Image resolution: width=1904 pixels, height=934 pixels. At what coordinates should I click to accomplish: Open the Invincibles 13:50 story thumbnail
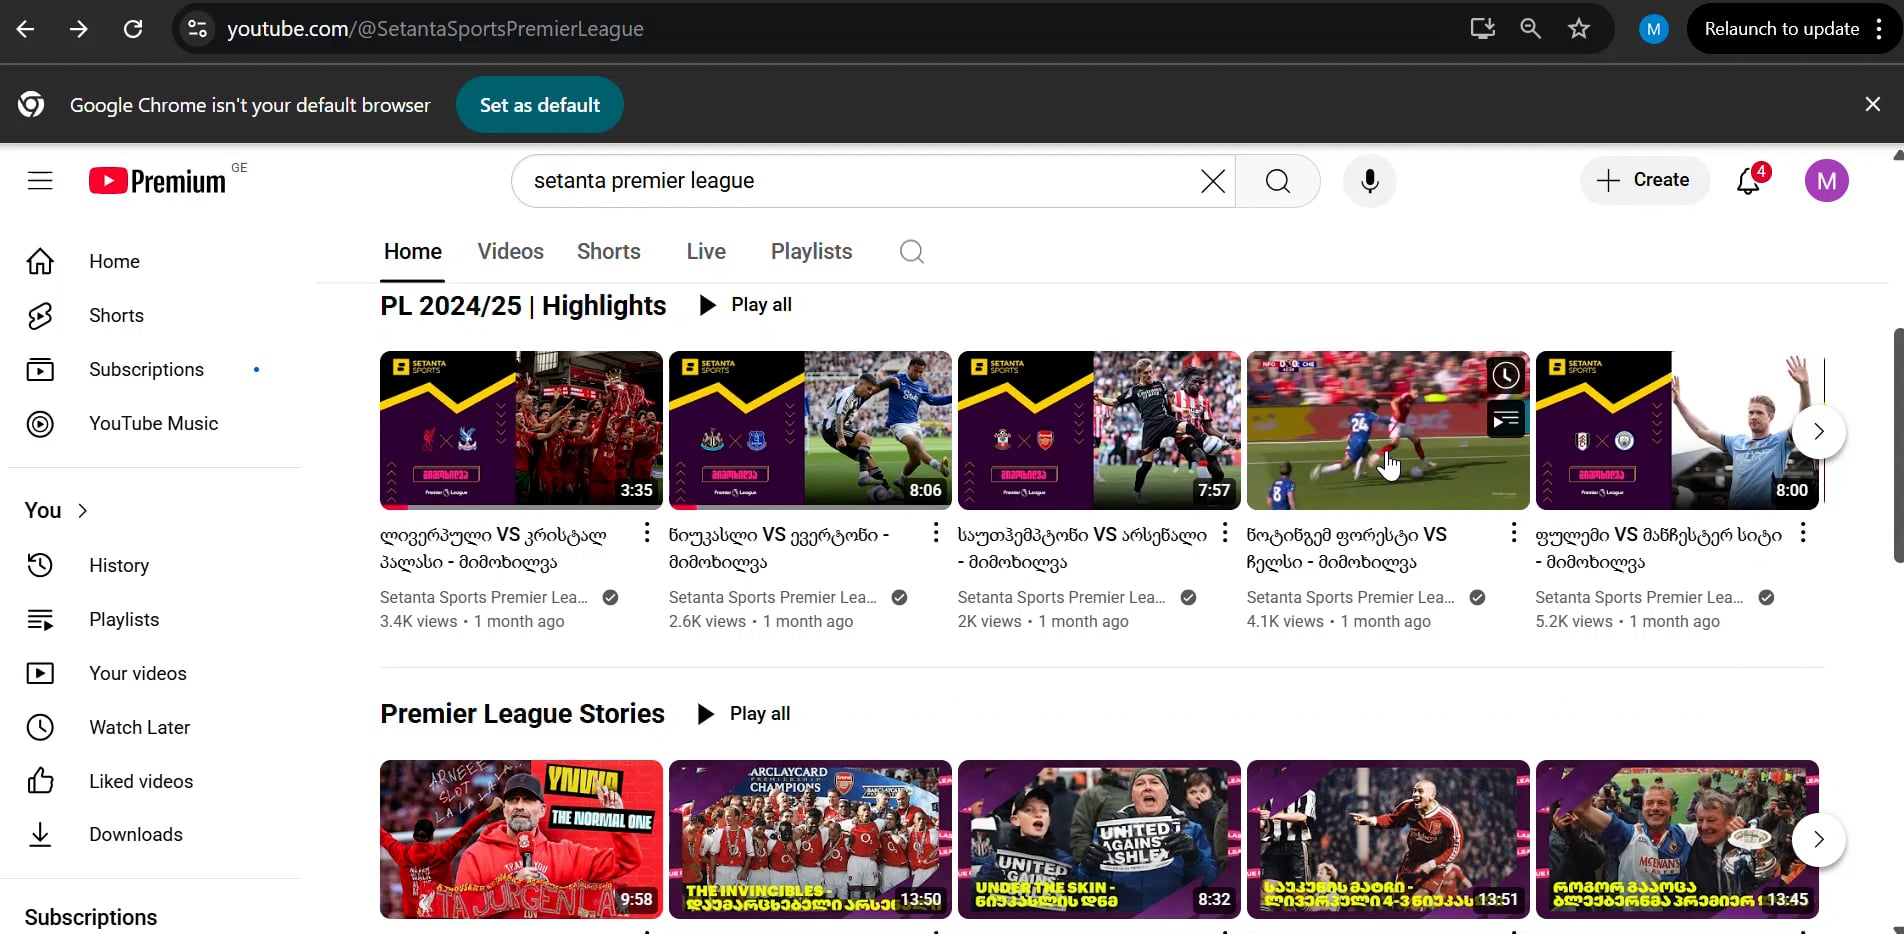point(810,840)
